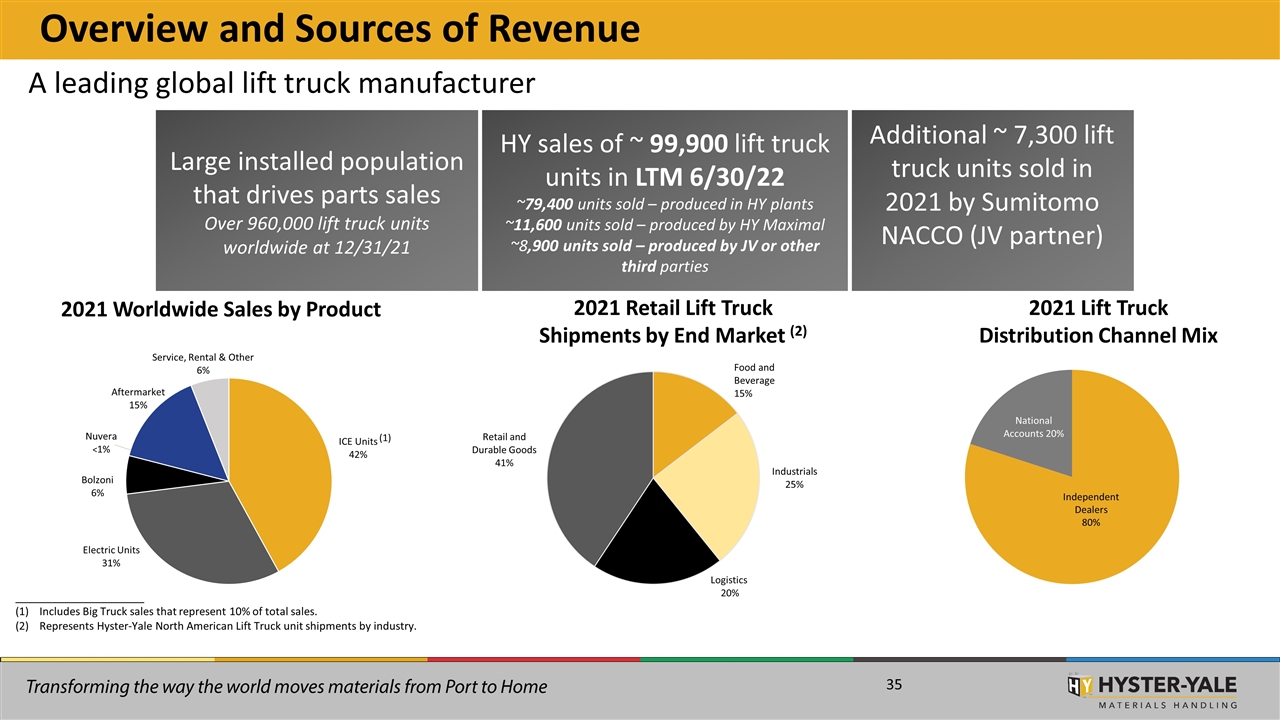The height and width of the screenshot is (720, 1280).
Task: Click the 'Bolzoni 6%' label
Action: point(97,487)
